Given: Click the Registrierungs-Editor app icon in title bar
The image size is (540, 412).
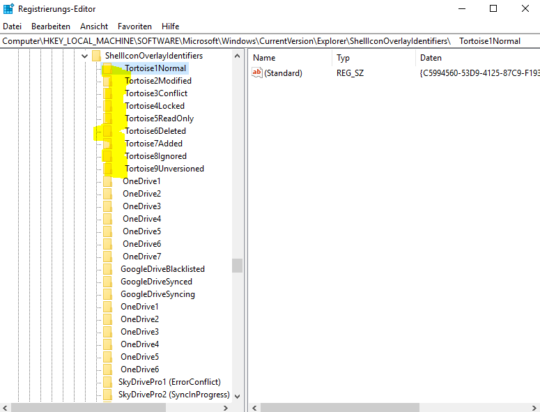Looking at the screenshot, I should [x=8, y=9].
